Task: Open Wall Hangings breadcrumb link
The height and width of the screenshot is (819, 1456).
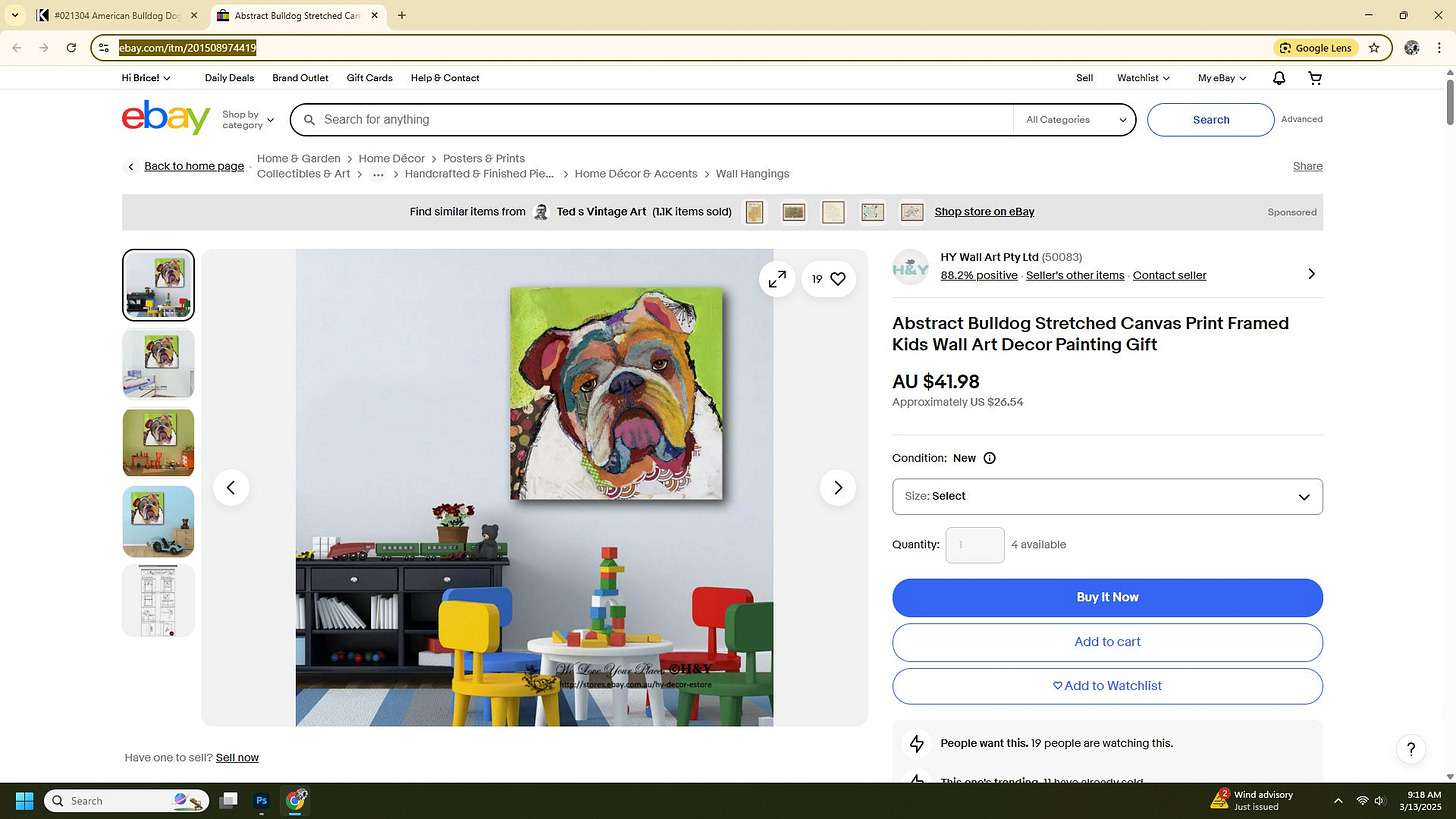Action: (x=752, y=174)
